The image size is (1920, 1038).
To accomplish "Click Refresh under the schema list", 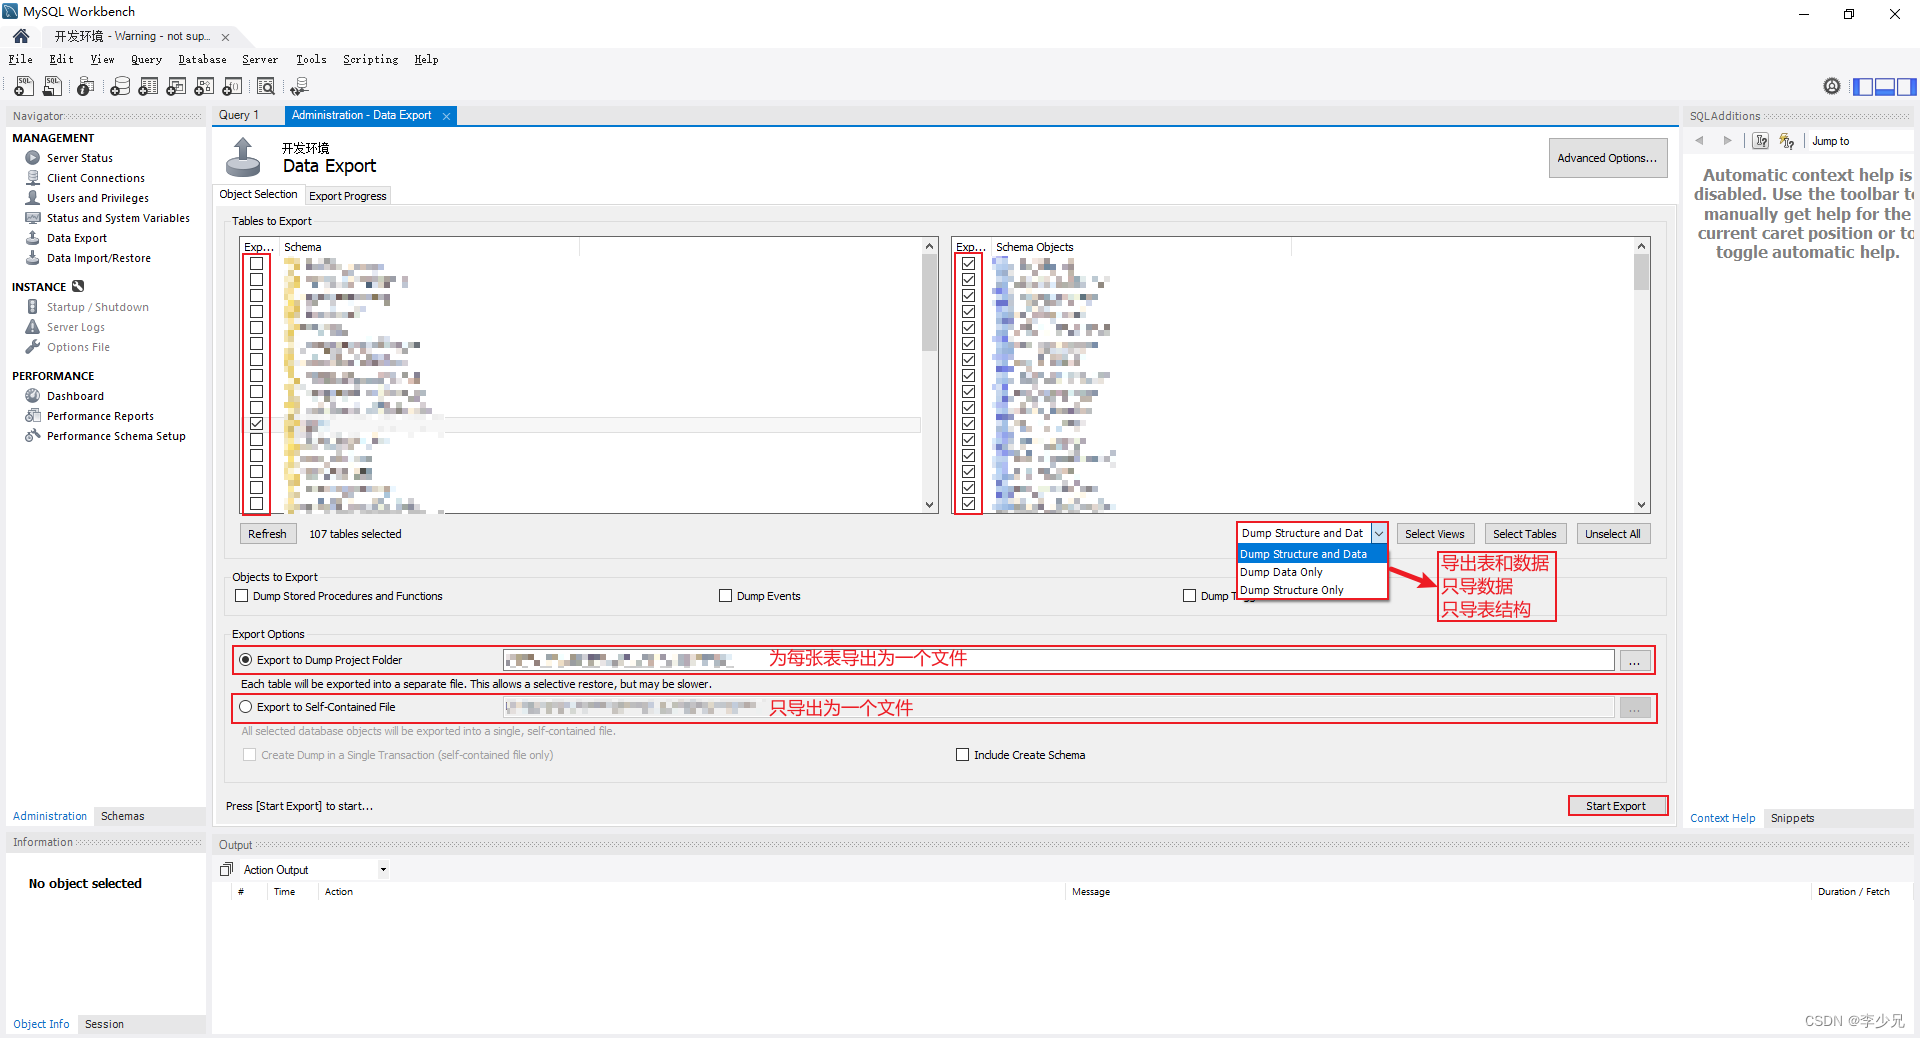I will (267, 534).
